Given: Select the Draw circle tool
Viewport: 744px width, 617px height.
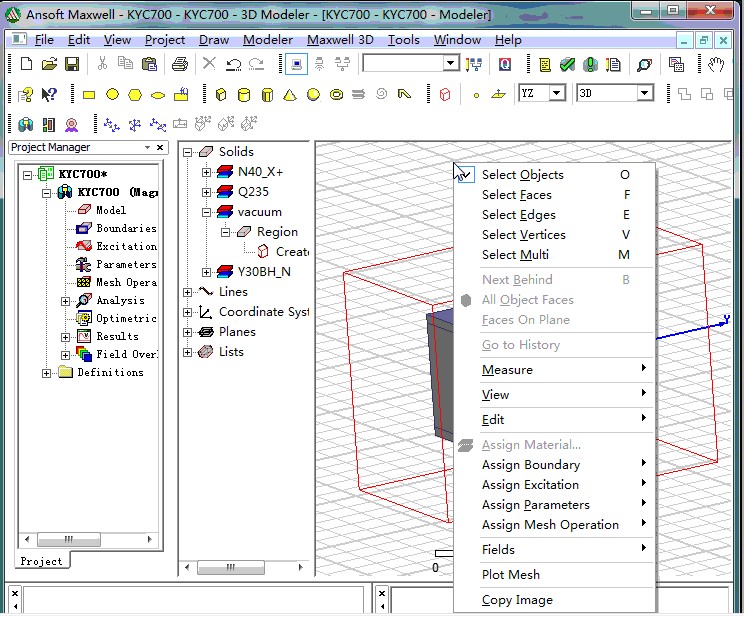Looking at the screenshot, I should pyautogui.click(x=112, y=94).
